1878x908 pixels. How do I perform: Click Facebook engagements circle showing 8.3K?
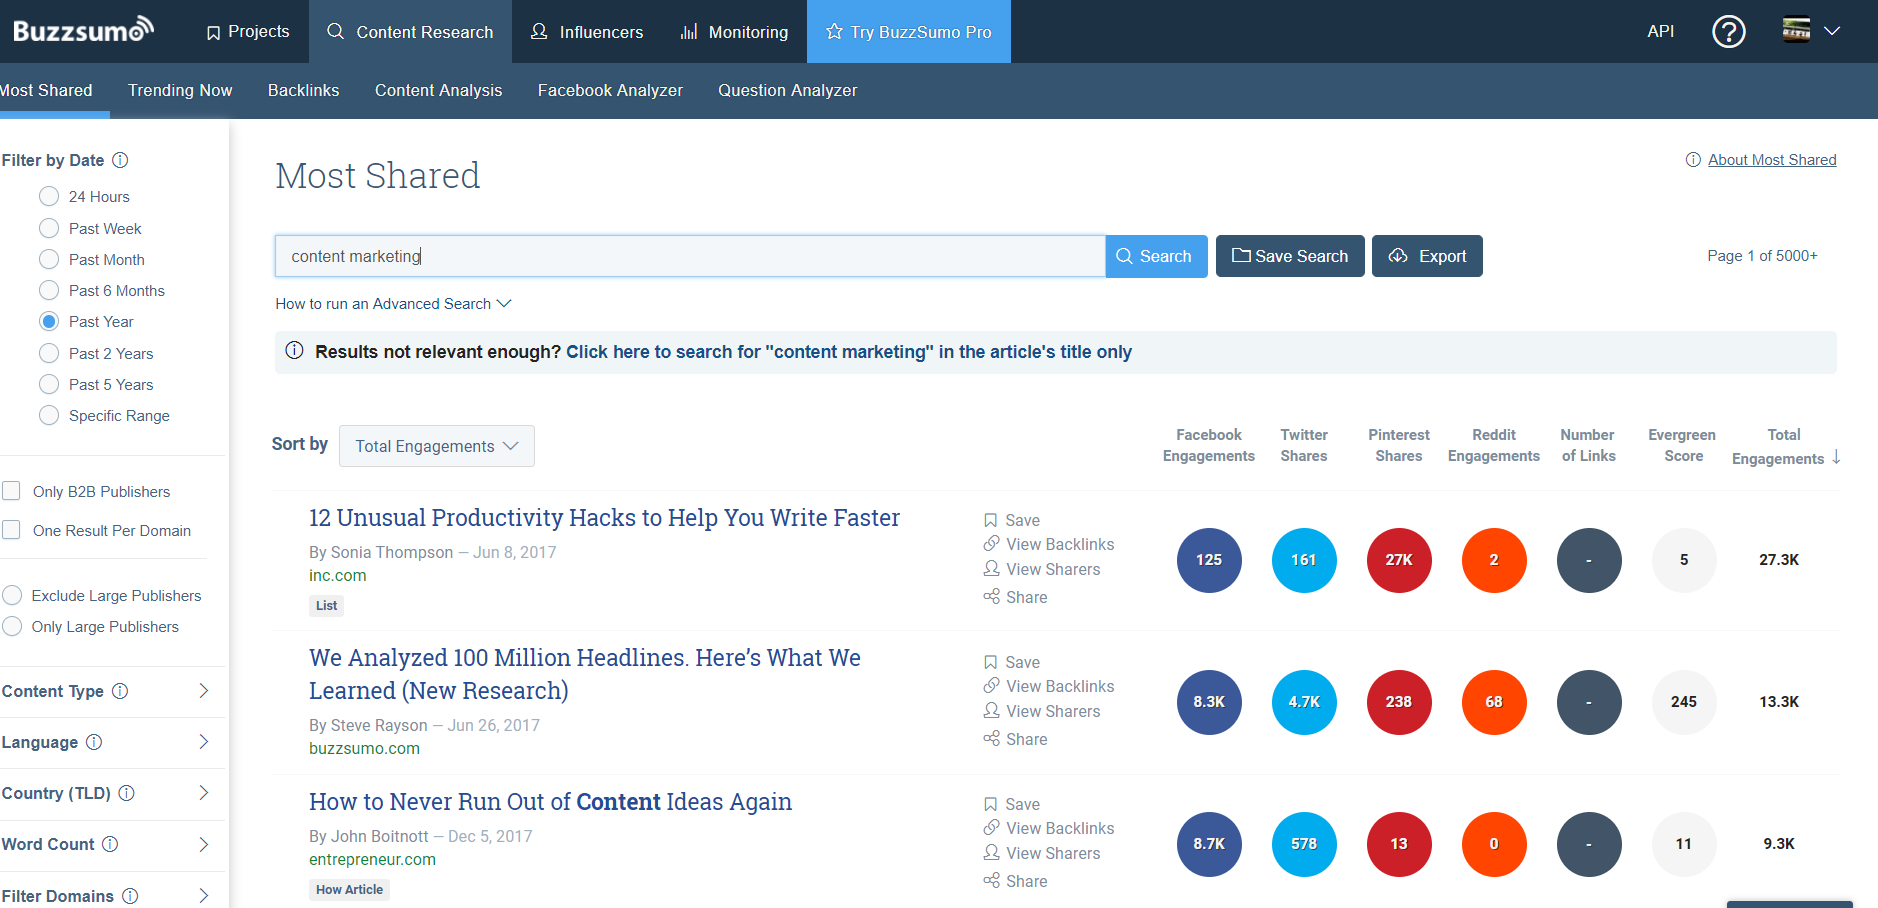coord(1209,702)
